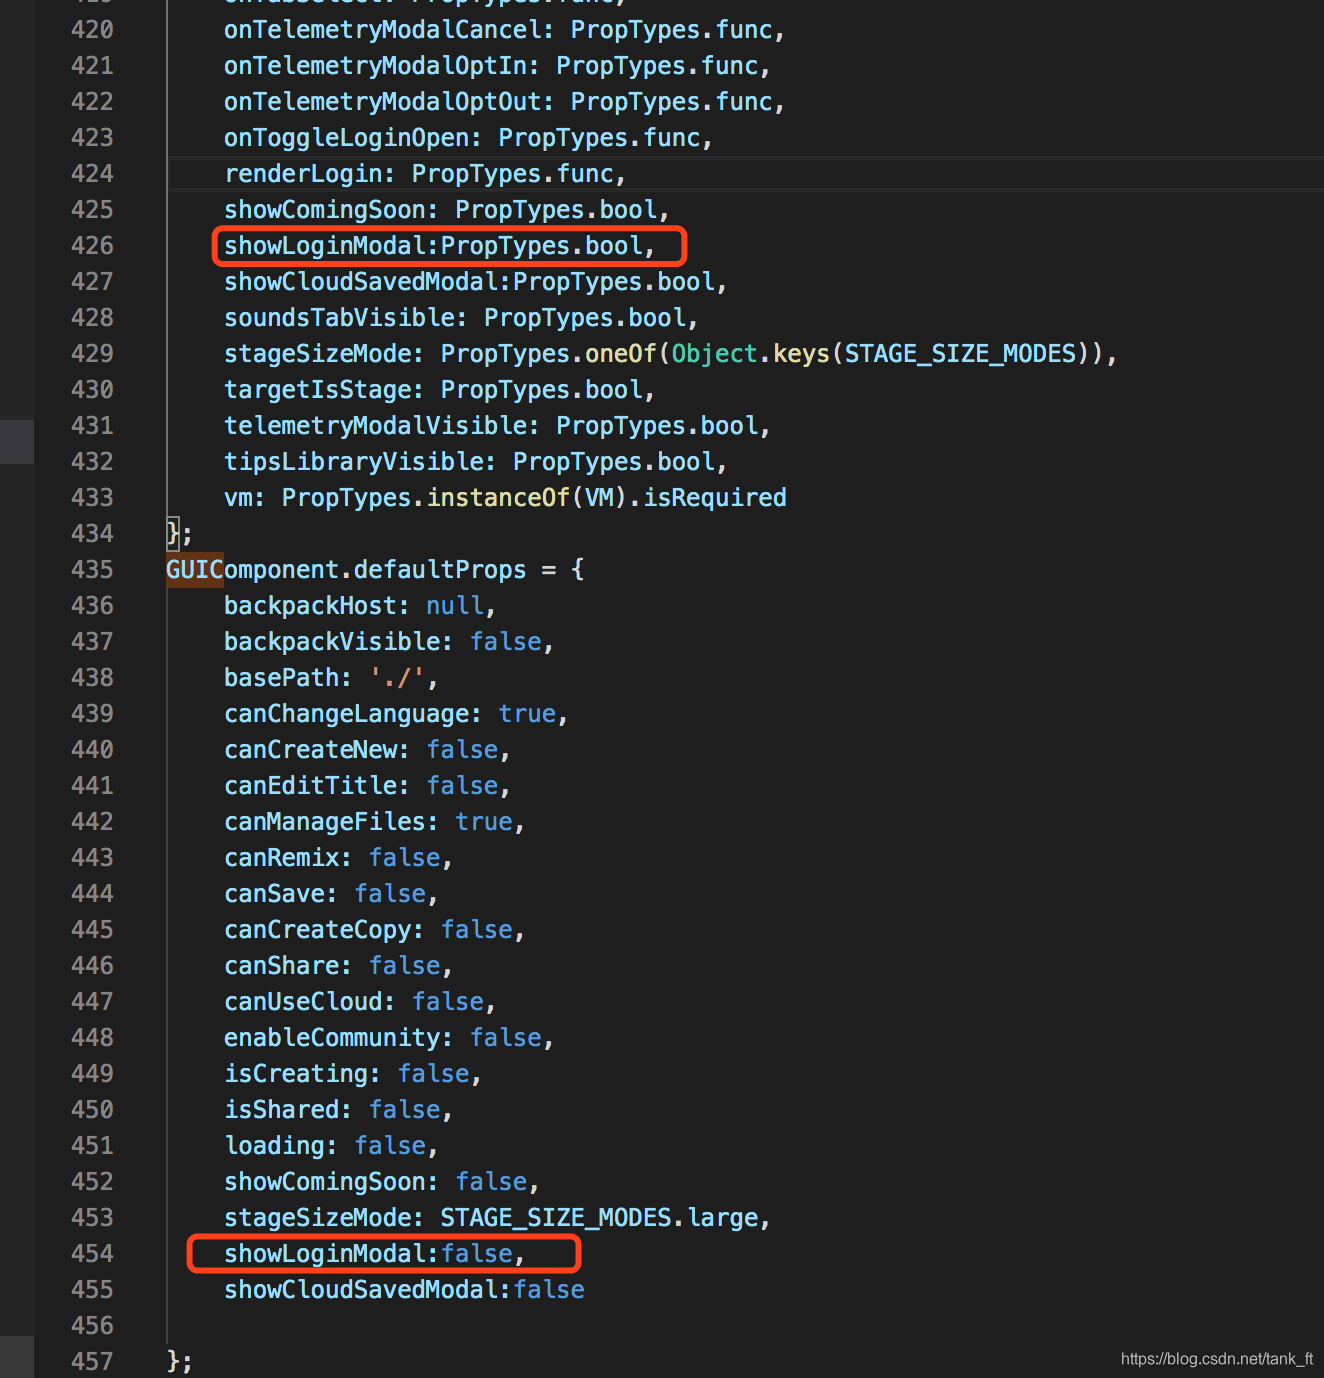Click canChangeLanguage: true default
Screen dimensions: 1324x1378
(x=396, y=714)
